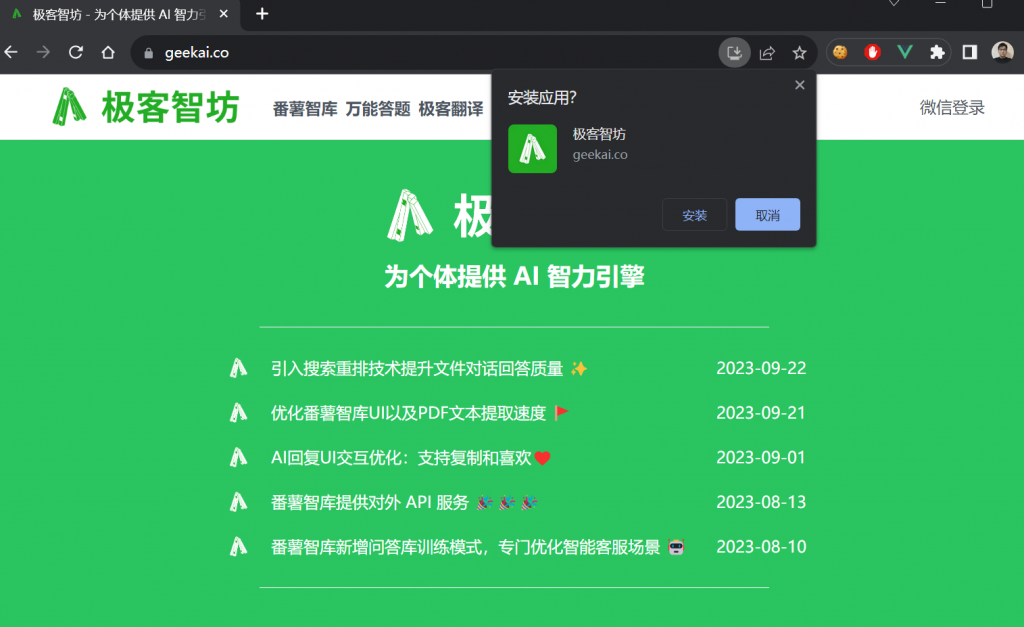Click 极客智坊 app name in install dialog

599,135
